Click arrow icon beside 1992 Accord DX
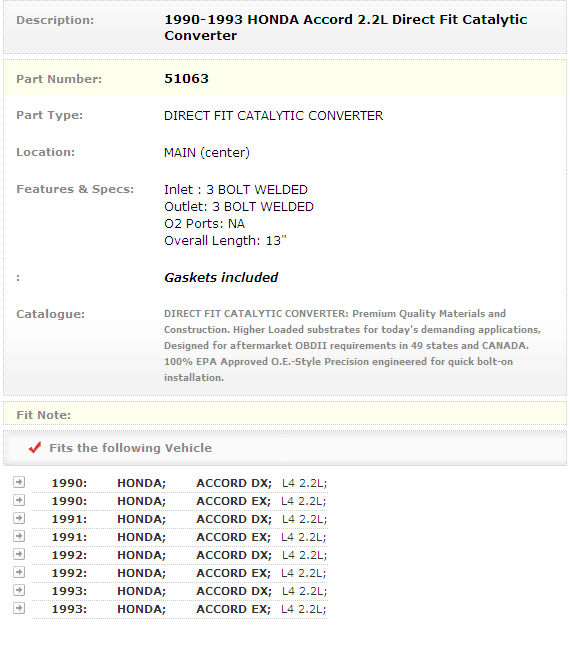This screenshot has height=661, width=570. click(19, 554)
